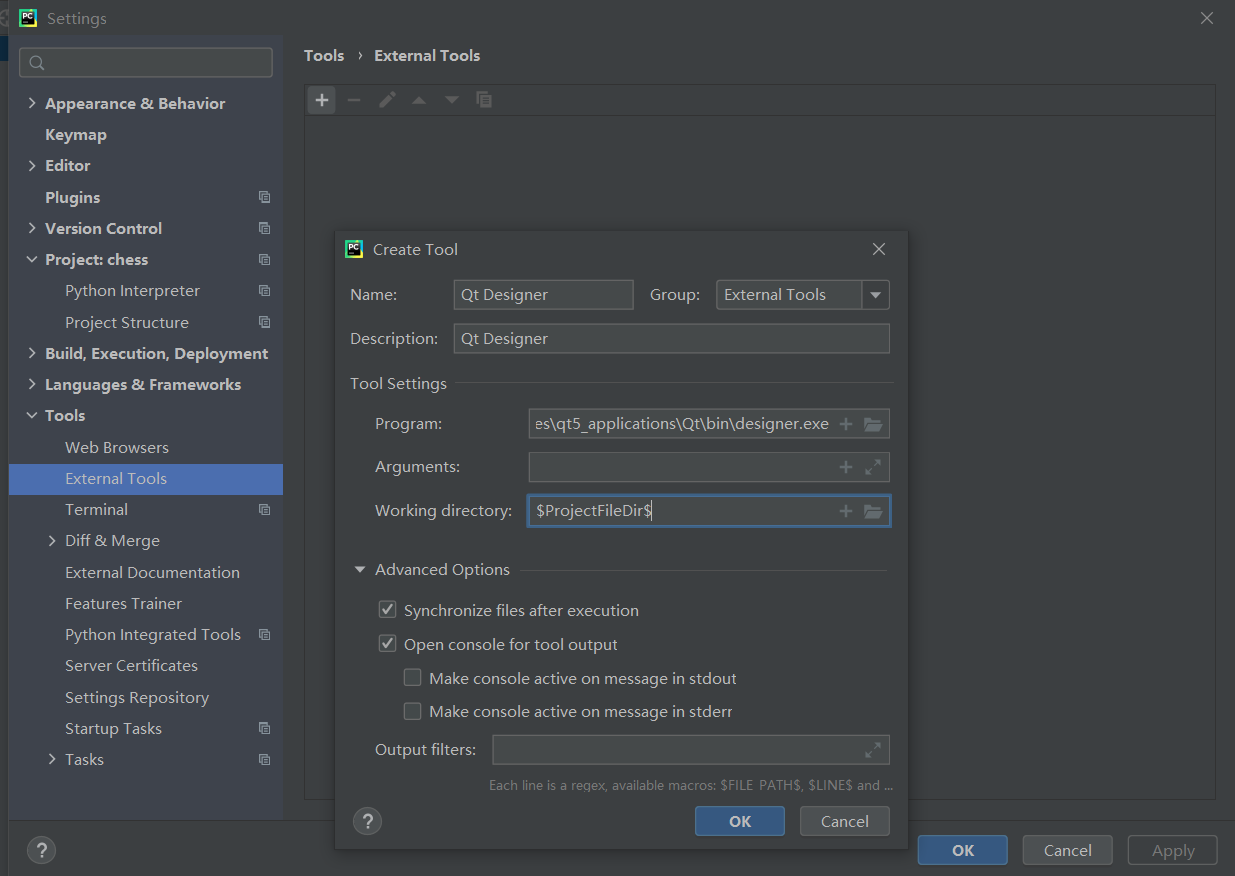Create a new external tool with the plus icon
1235x876 pixels.
[321, 99]
